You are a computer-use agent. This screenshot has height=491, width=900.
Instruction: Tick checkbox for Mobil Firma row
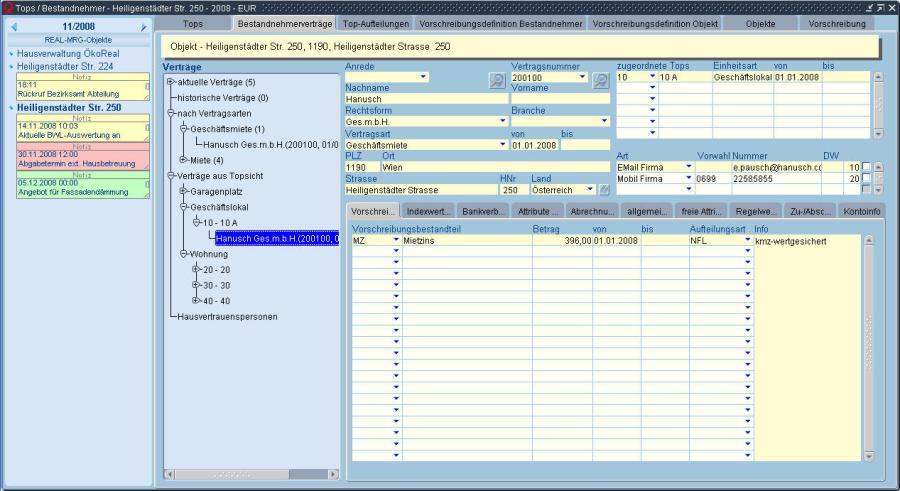tap(866, 179)
